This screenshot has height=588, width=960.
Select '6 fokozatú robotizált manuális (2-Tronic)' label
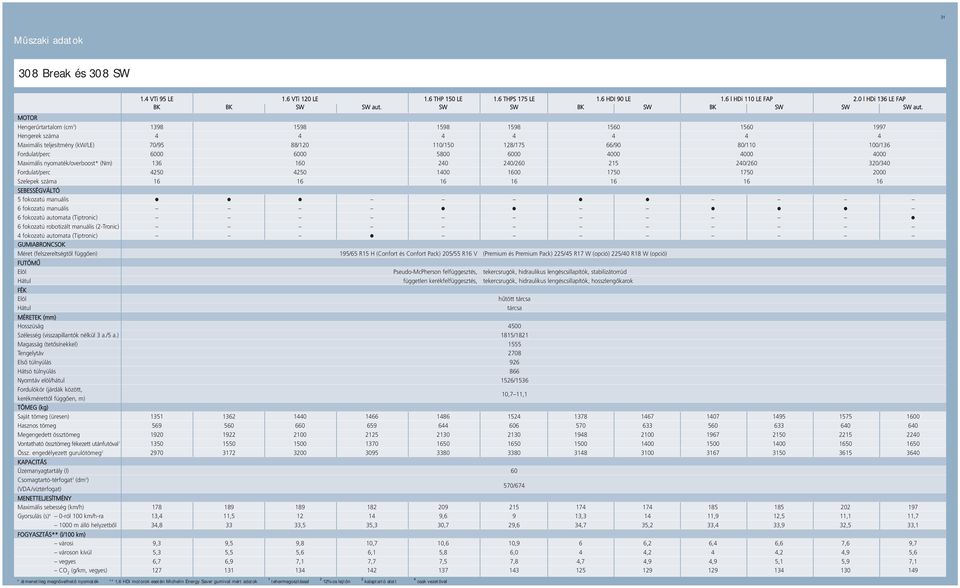click(68, 227)
